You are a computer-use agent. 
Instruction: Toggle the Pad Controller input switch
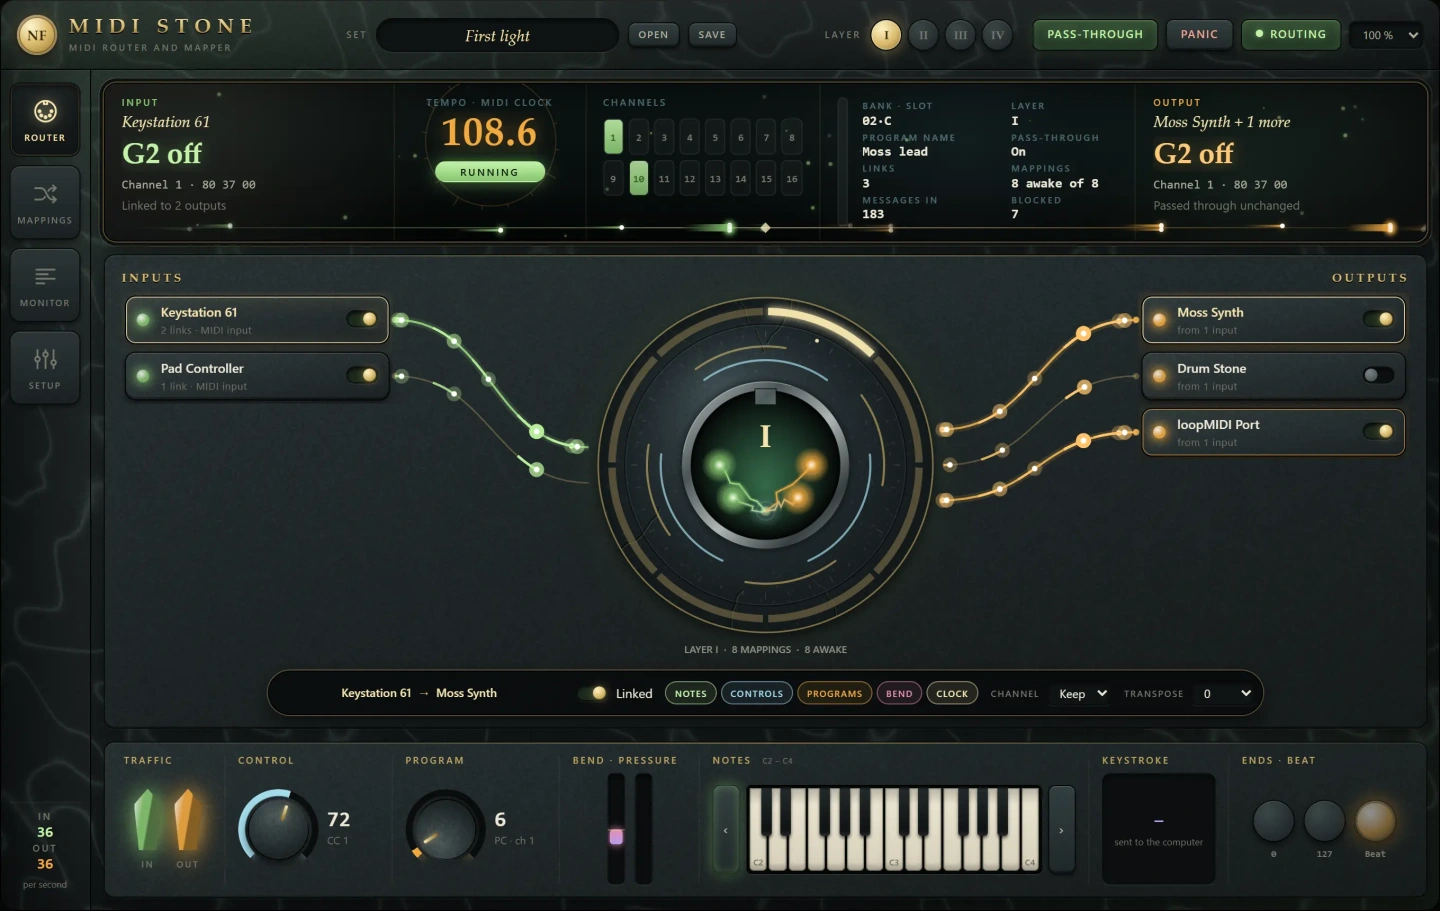click(x=362, y=375)
